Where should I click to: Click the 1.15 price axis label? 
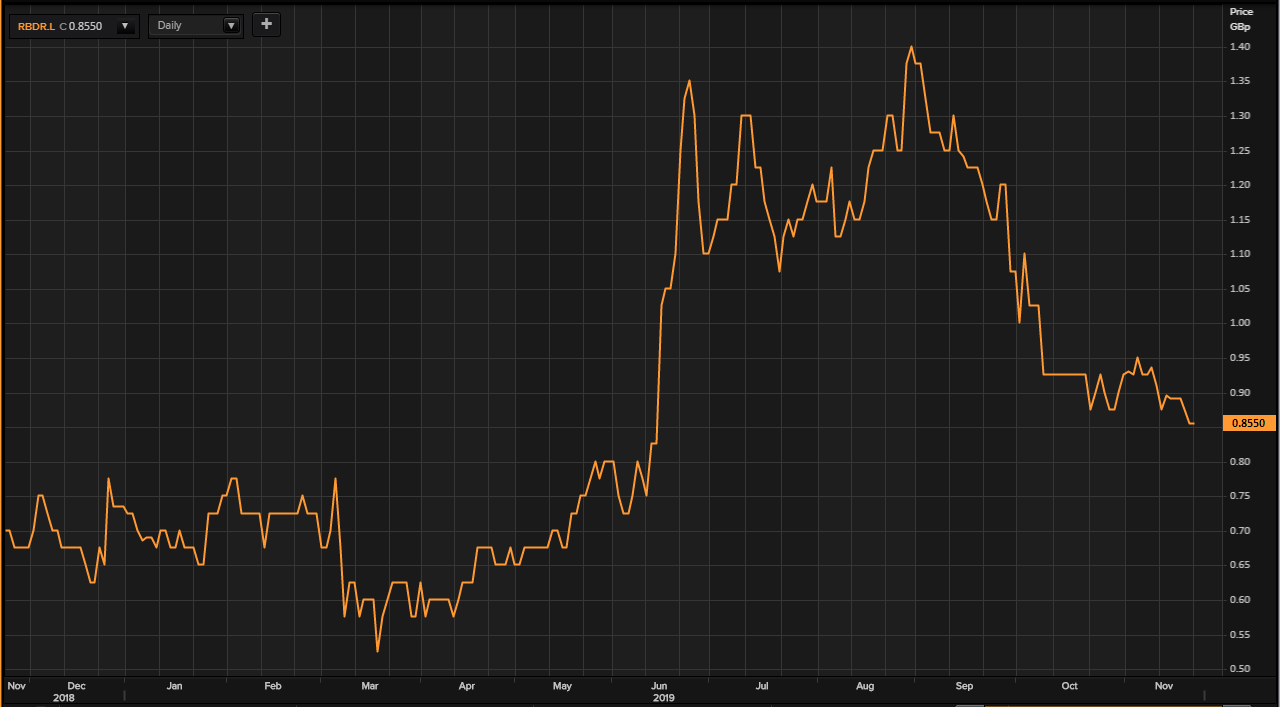tap(1241, 220)
